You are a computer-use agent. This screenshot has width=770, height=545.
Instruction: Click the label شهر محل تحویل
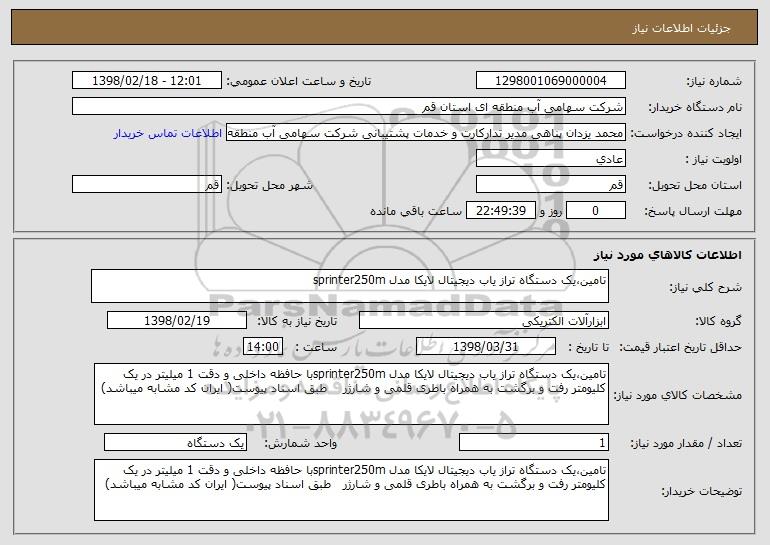[269, 186]
